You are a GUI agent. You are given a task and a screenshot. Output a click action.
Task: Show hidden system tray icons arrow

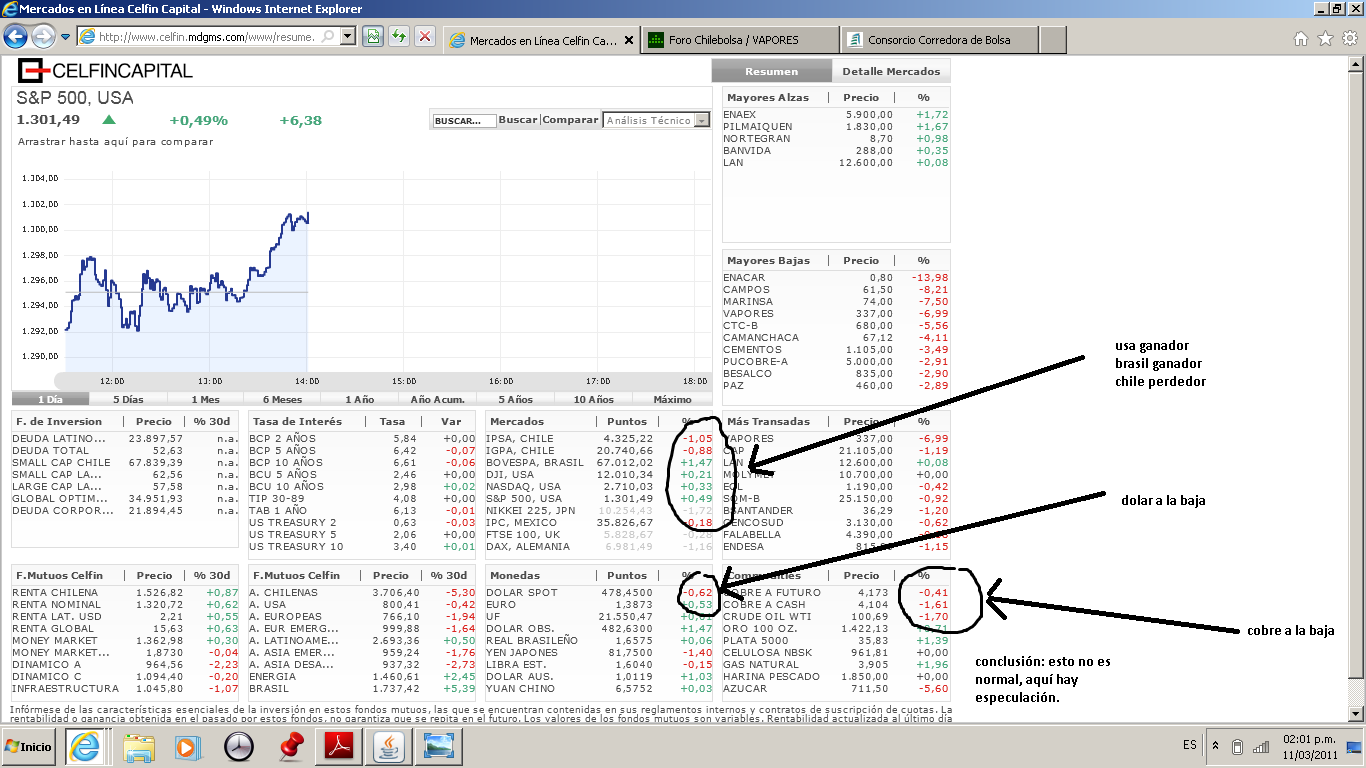(x=1216, y=746)
